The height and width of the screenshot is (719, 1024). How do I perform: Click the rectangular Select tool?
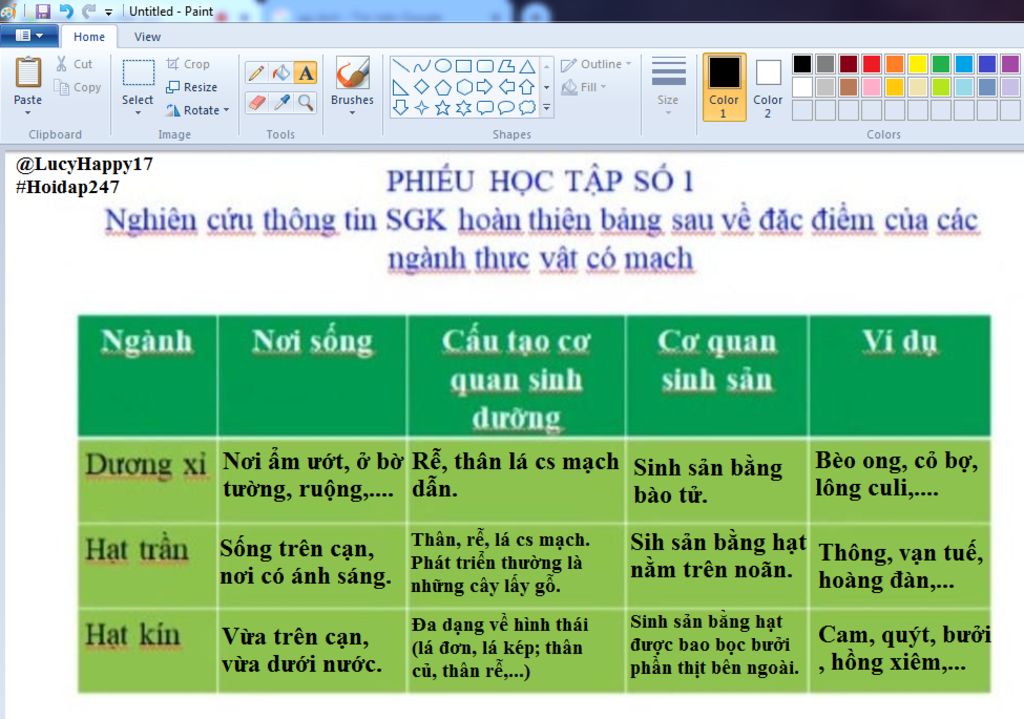pos(138,74)
